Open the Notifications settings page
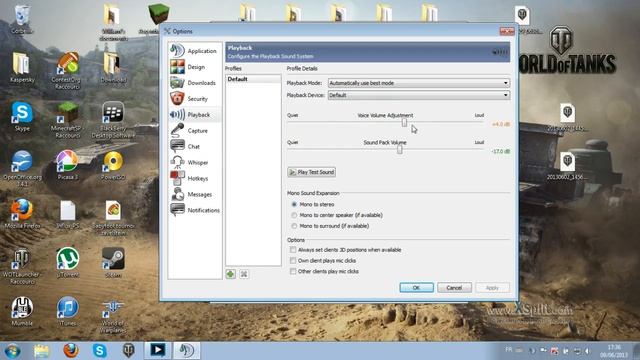Screen dimensions: 640x360 pos(195,210)
